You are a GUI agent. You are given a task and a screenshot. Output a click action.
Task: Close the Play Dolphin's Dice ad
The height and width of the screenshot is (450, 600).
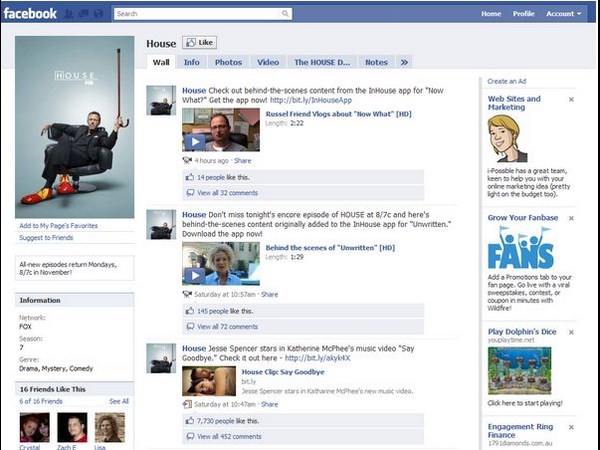click(571, 330)
